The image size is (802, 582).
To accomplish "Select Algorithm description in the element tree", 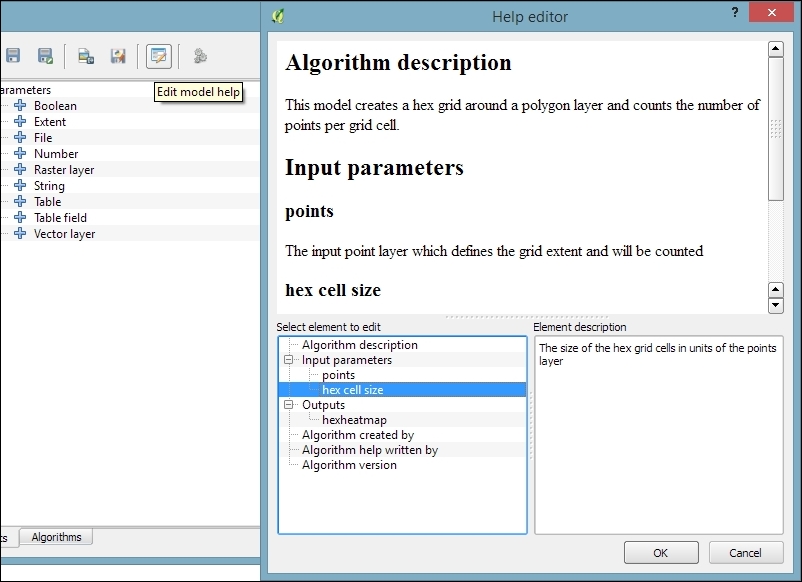I will (360, 345).
